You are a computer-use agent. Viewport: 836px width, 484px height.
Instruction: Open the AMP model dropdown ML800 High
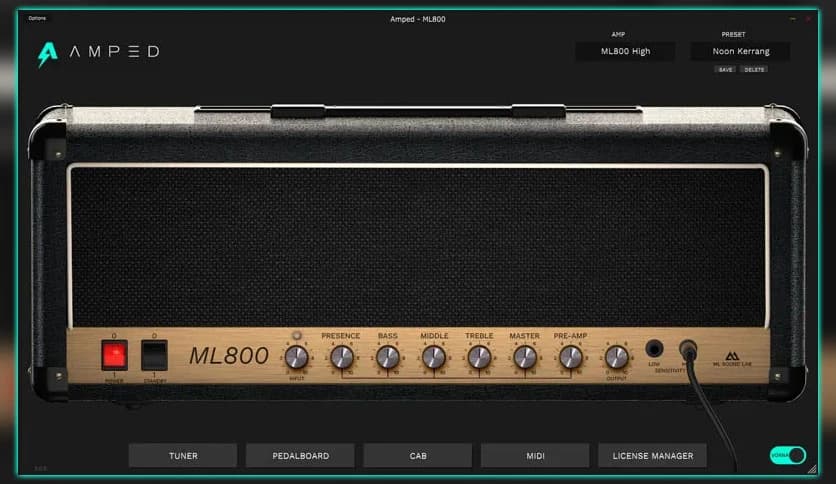click(x=625, y=51)
